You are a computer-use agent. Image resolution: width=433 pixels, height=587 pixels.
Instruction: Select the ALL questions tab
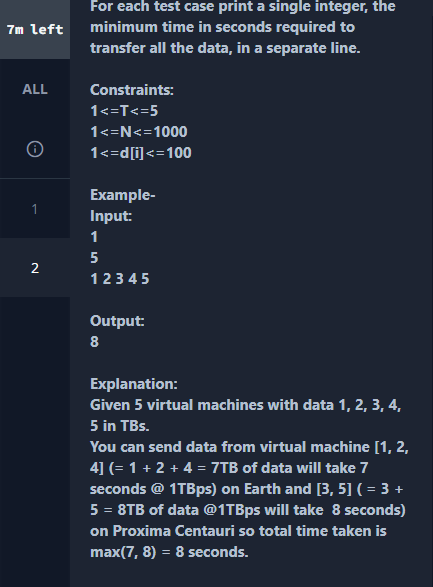35,89
